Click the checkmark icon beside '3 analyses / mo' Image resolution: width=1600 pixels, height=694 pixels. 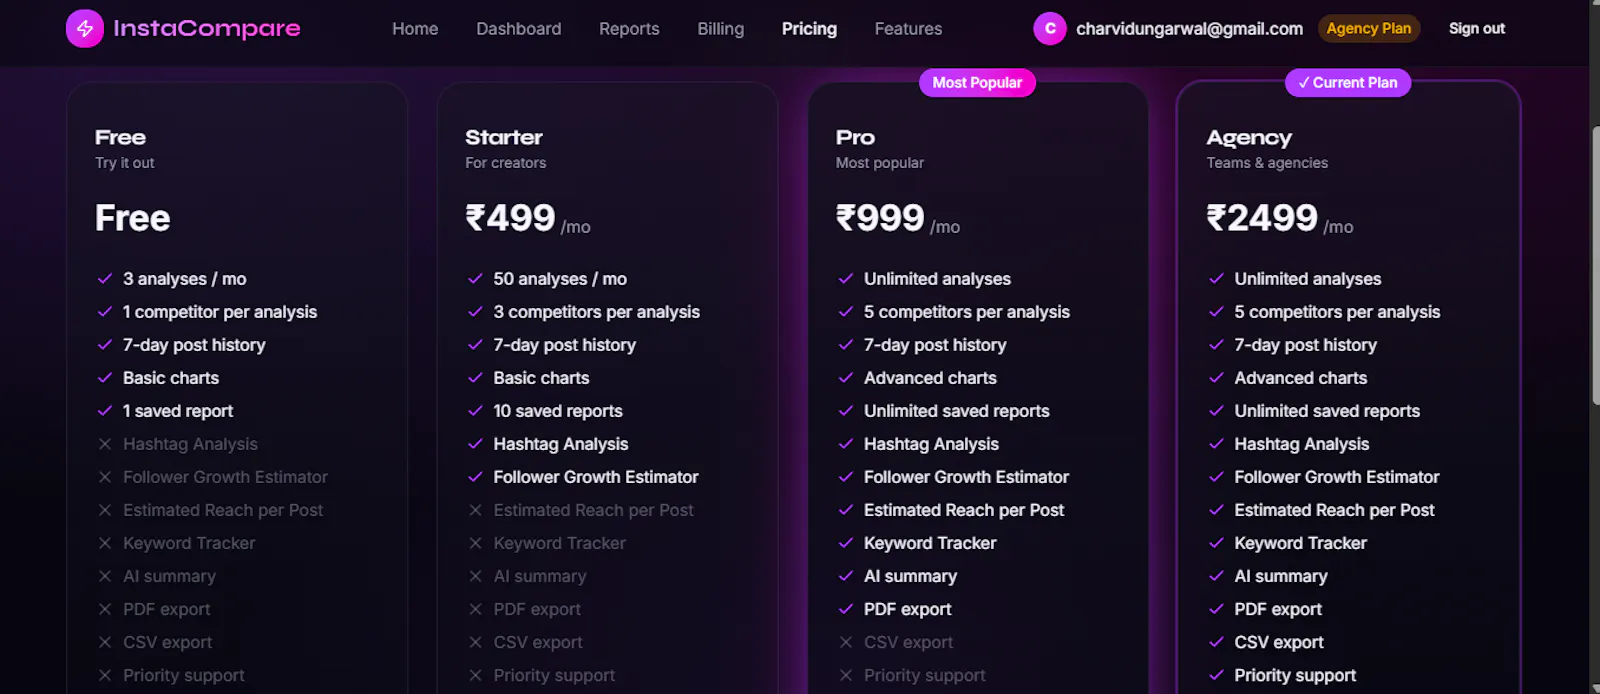click(104, 279)
